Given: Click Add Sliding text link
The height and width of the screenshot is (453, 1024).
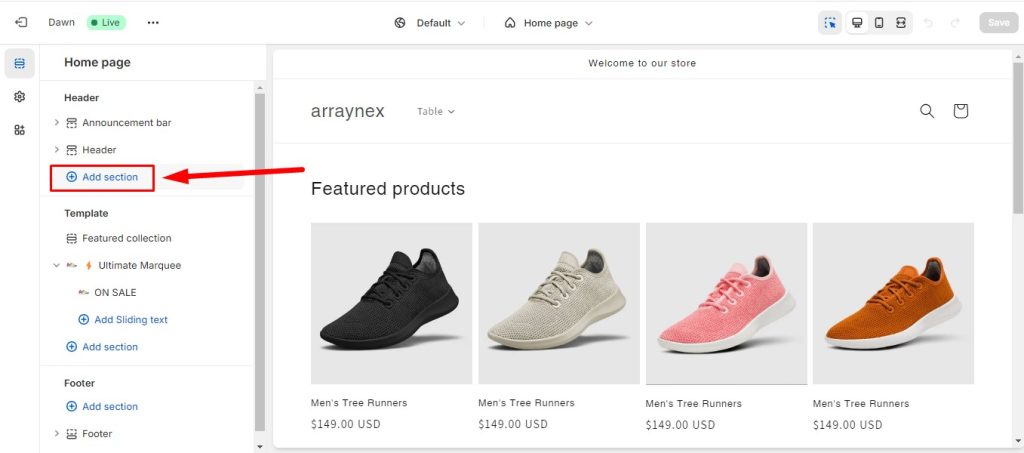Looking at the screenshot, I should [x=130, y=320].
